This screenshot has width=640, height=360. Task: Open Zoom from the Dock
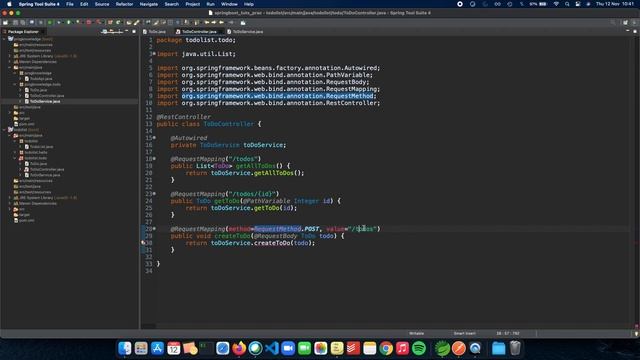[x=288, y=348]
